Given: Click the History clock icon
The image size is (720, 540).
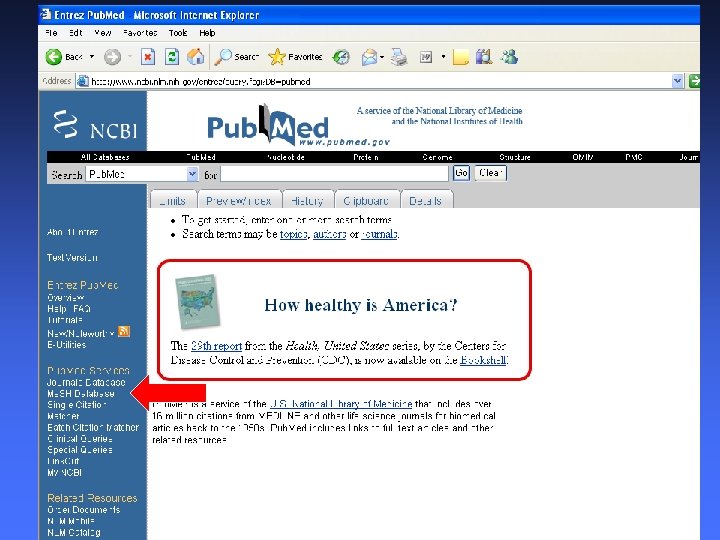Looking at the screenshot, I should point(341,57).
